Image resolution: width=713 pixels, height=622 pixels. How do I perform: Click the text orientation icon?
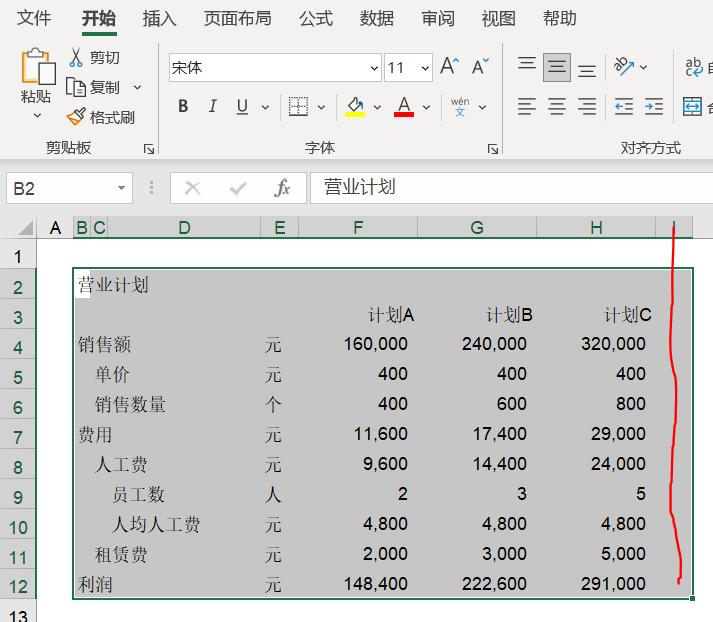click(x=624, y=66)
